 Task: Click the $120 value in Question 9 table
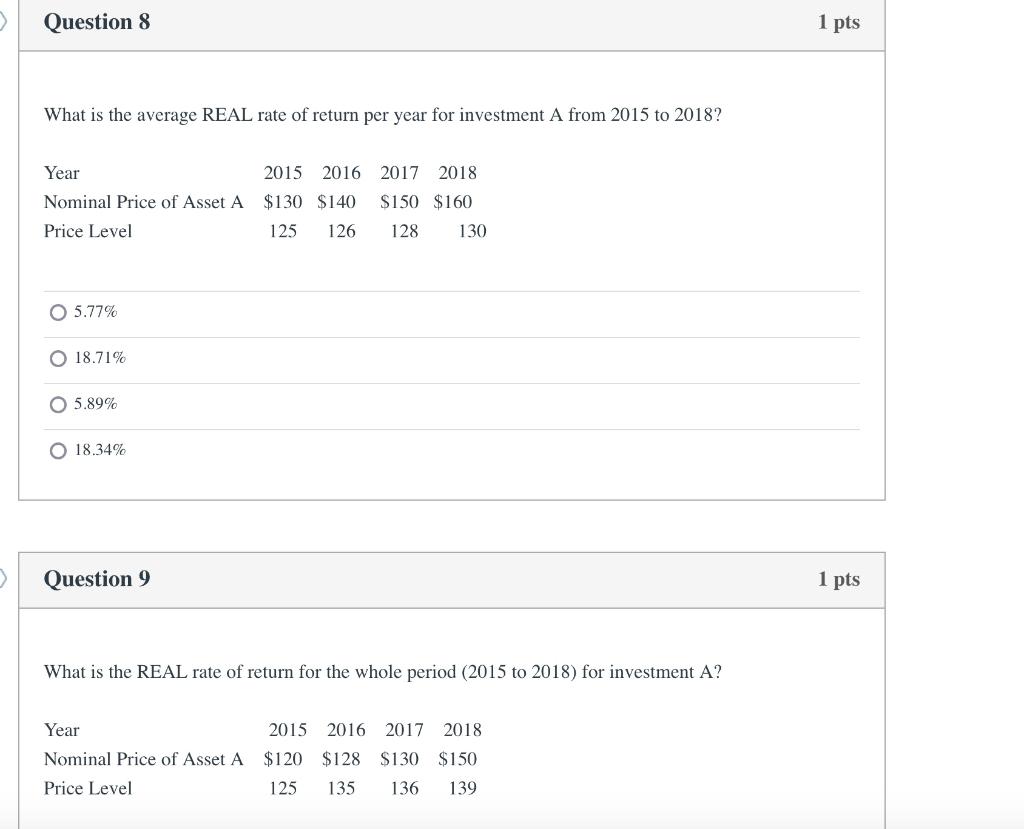click(283, 759)
